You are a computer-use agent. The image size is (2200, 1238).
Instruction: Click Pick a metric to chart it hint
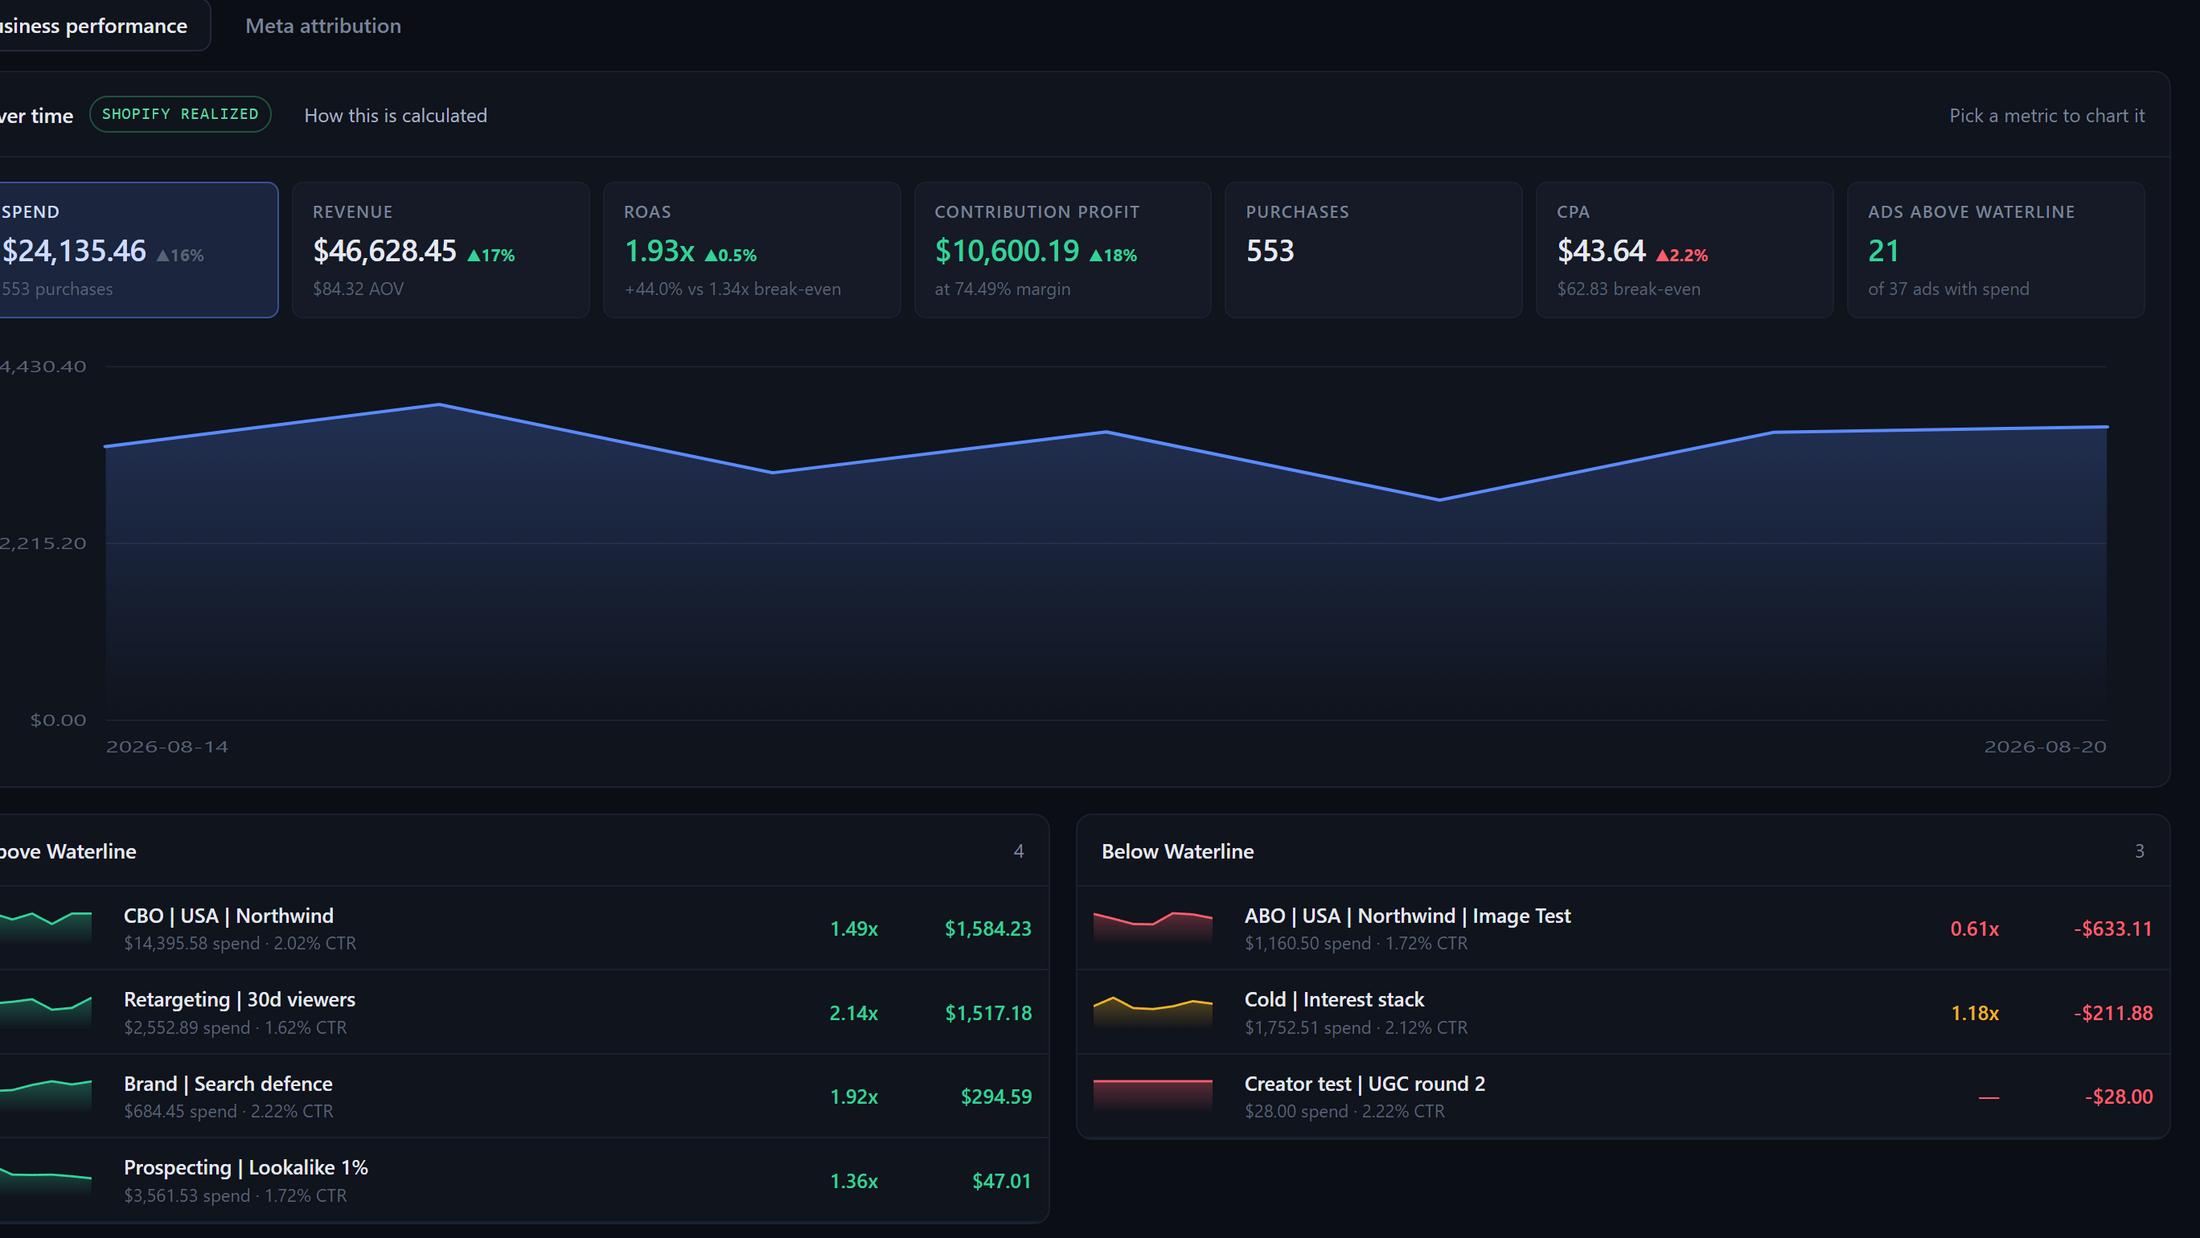click(x=2046, y=115)
